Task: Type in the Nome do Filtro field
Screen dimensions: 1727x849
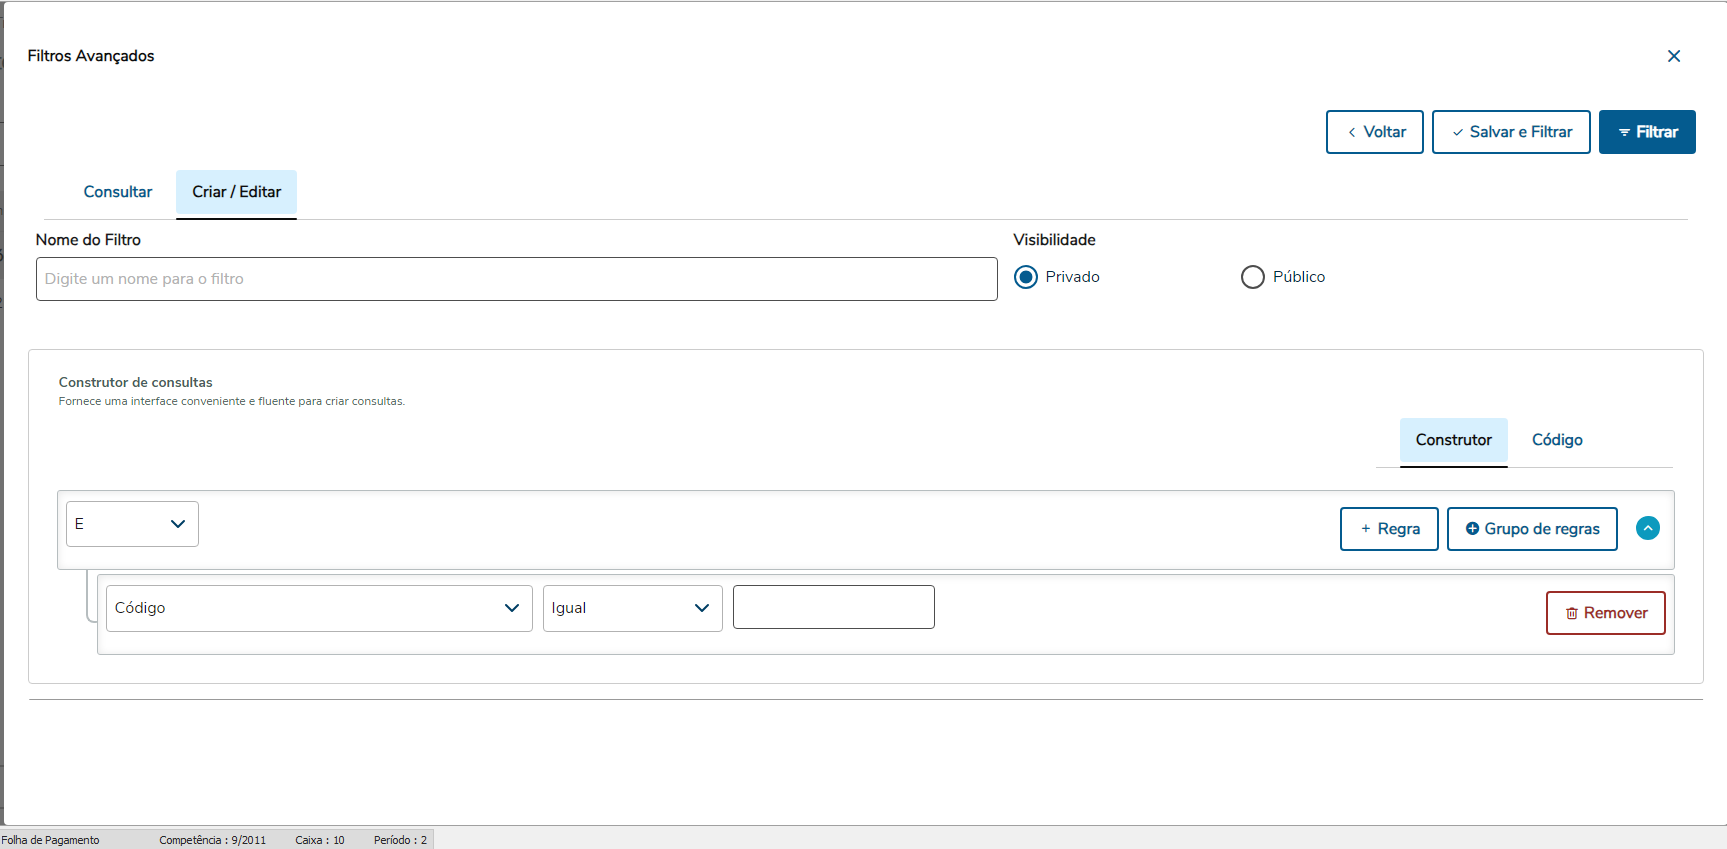Action: 516,279
